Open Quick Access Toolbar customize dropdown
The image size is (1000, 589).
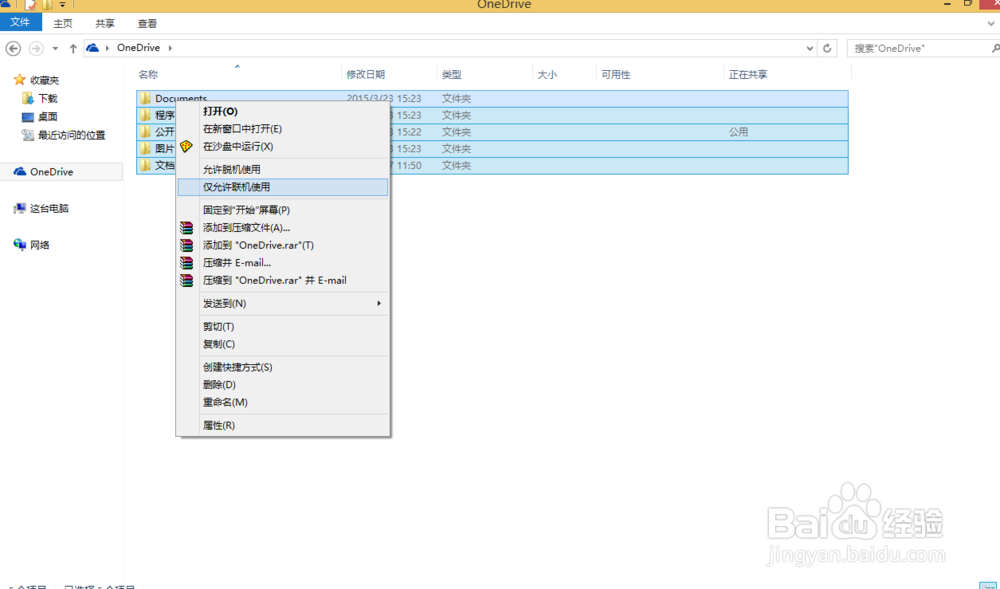pyautogui.click(x=62, y=4)
